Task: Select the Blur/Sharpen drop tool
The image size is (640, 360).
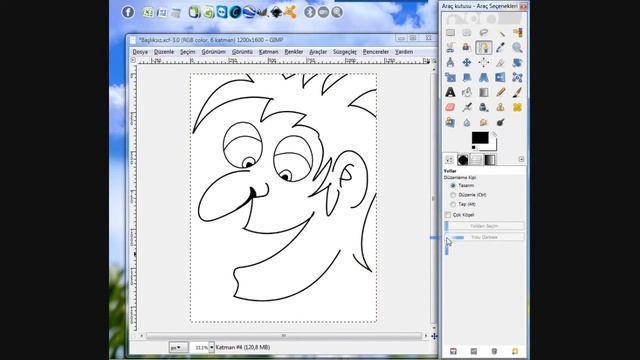Action: pos(467,122)
